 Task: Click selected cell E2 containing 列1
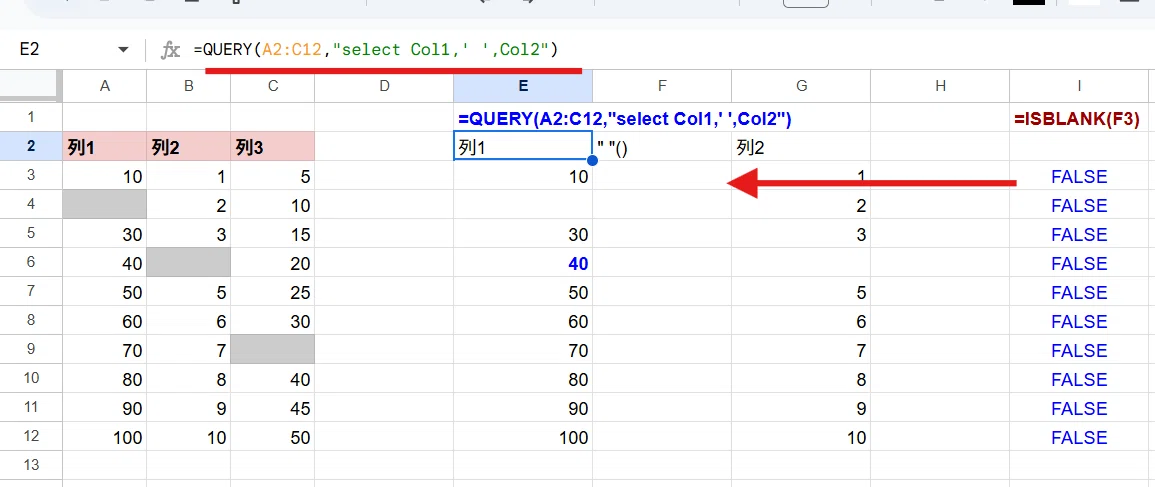click(523, 147)
